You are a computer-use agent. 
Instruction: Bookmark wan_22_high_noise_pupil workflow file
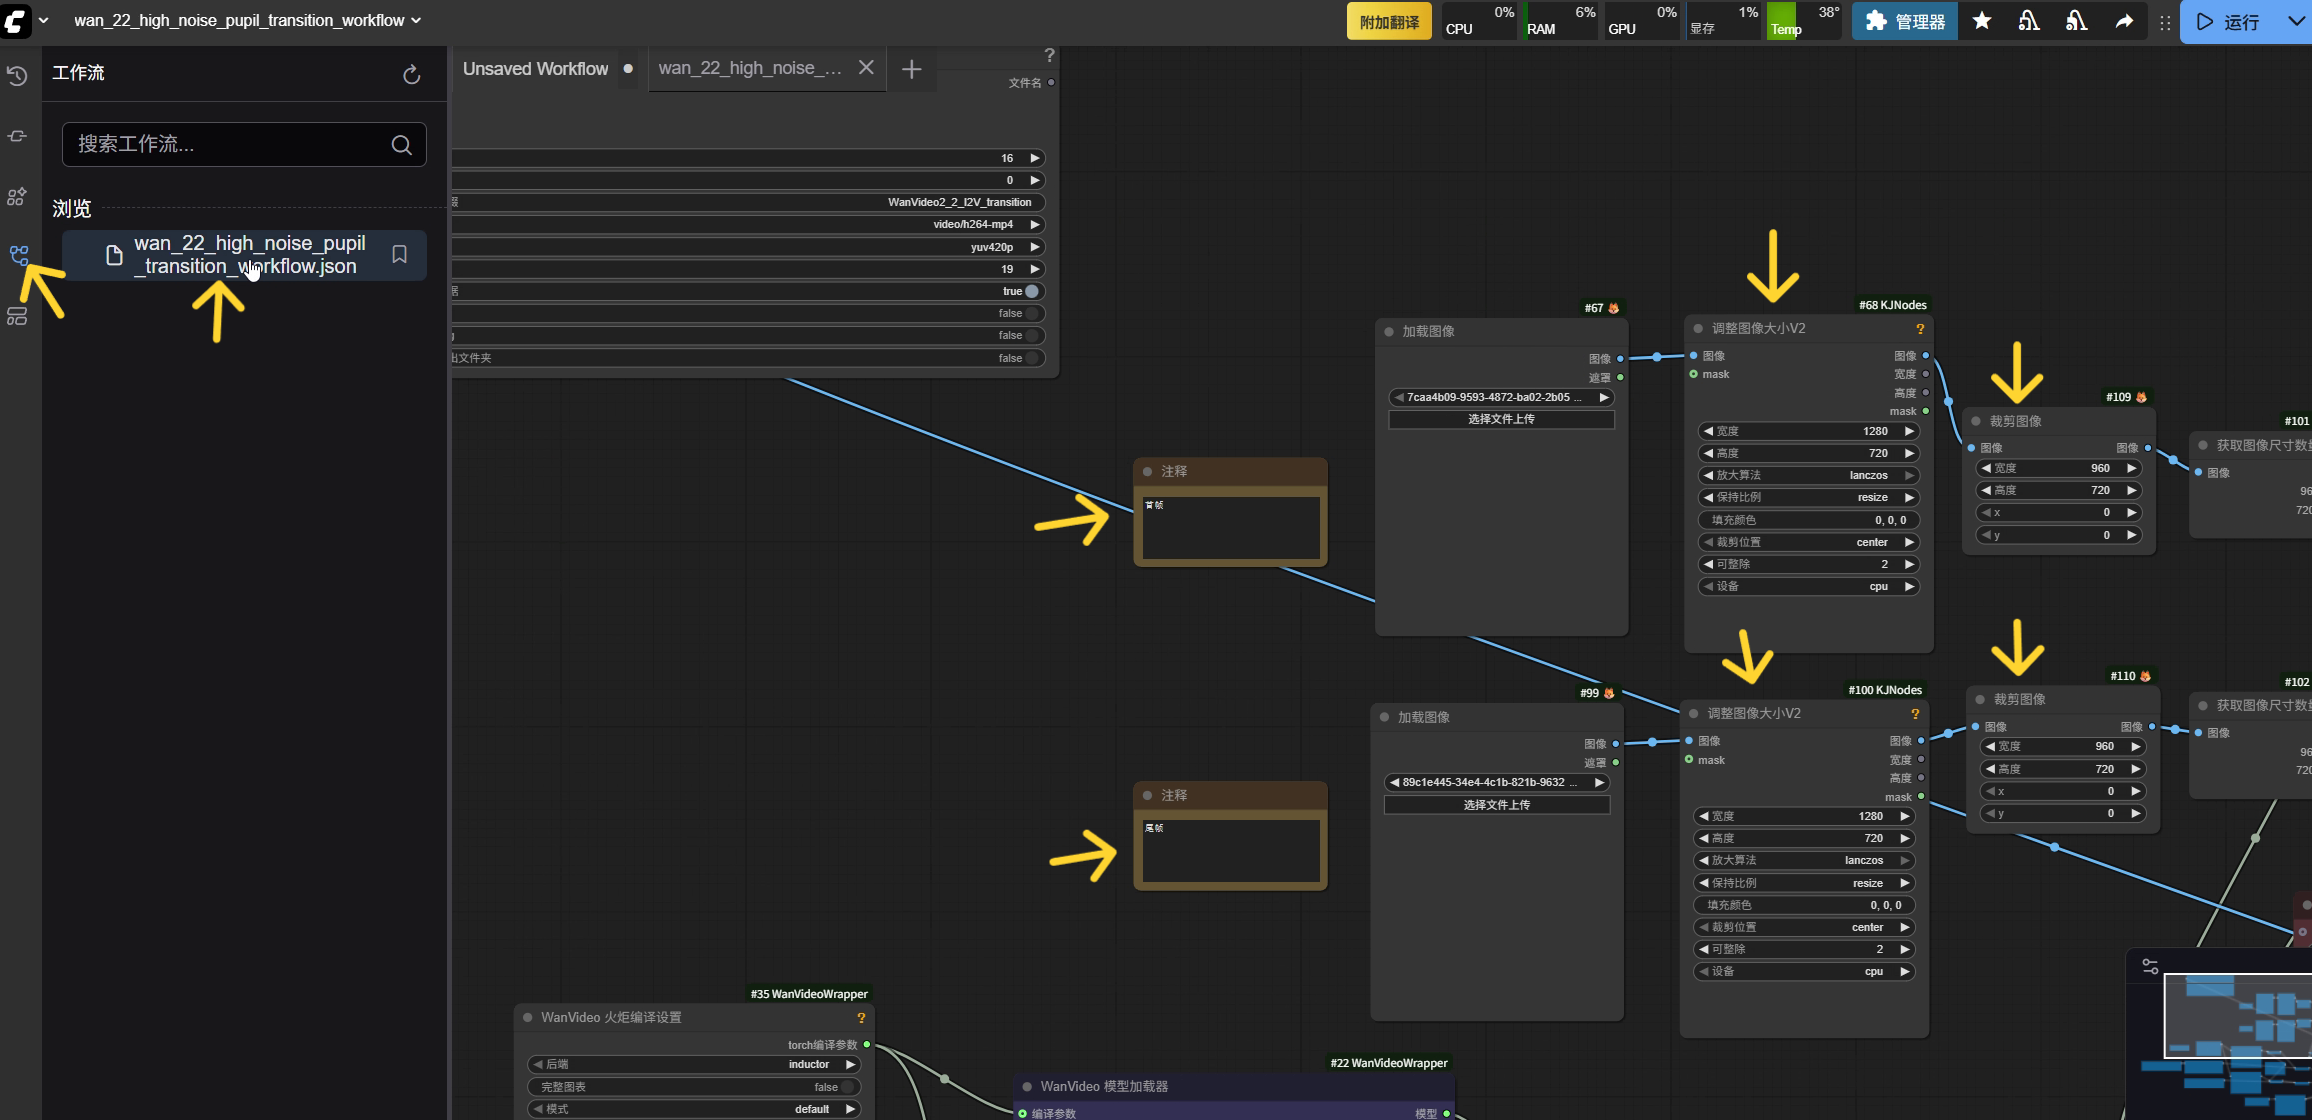pyautogui.click(x=399, y=255)
